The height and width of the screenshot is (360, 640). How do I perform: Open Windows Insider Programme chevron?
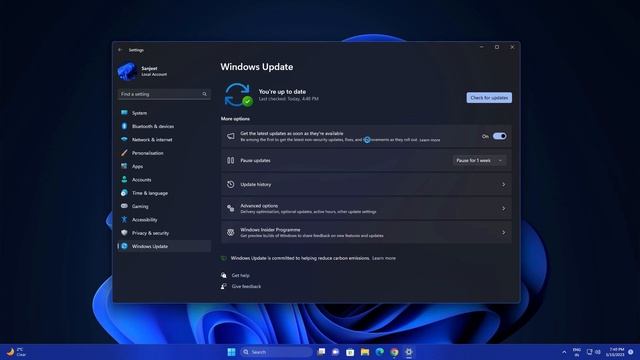[x=504, y=233]
